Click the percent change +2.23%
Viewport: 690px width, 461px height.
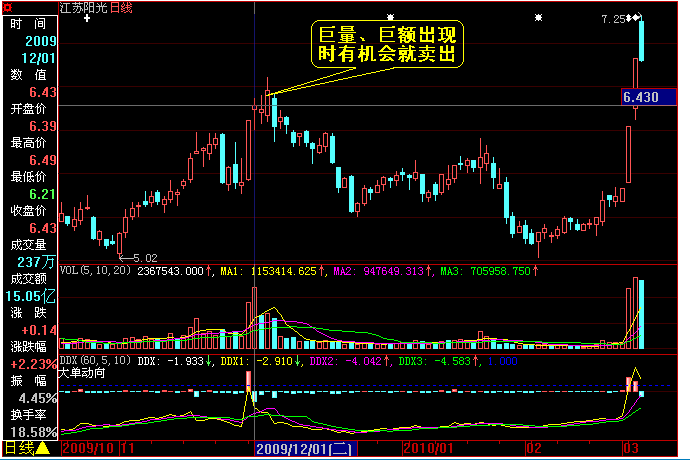(x=34, y=364)
